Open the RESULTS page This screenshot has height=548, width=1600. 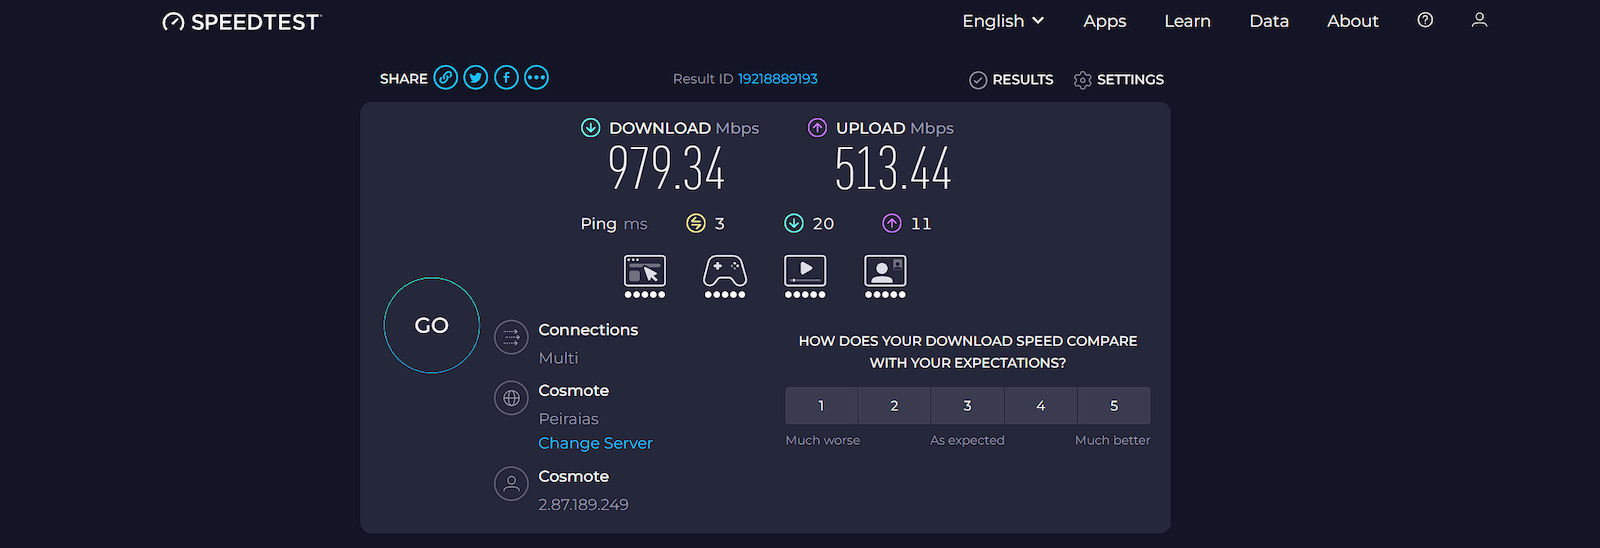tap(1011, 80)
